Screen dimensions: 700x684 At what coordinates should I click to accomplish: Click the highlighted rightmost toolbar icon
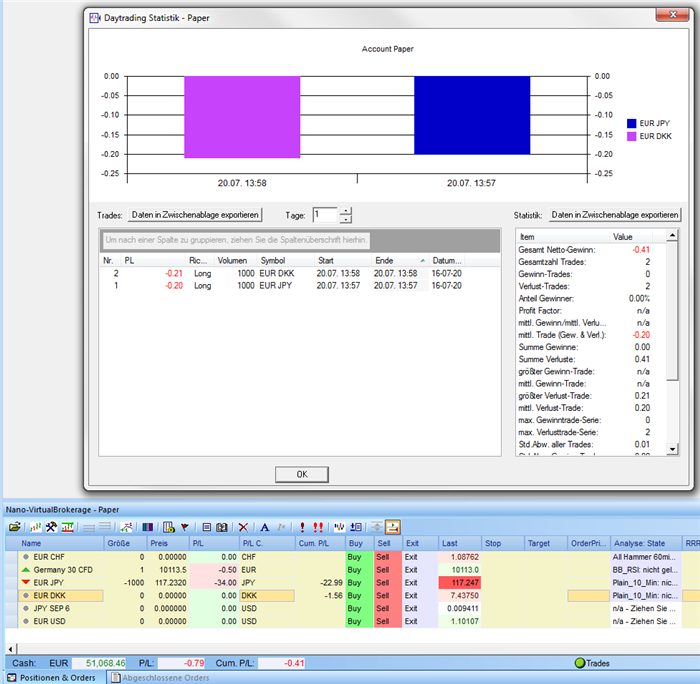pyautogui.click(x=393, y=526)
